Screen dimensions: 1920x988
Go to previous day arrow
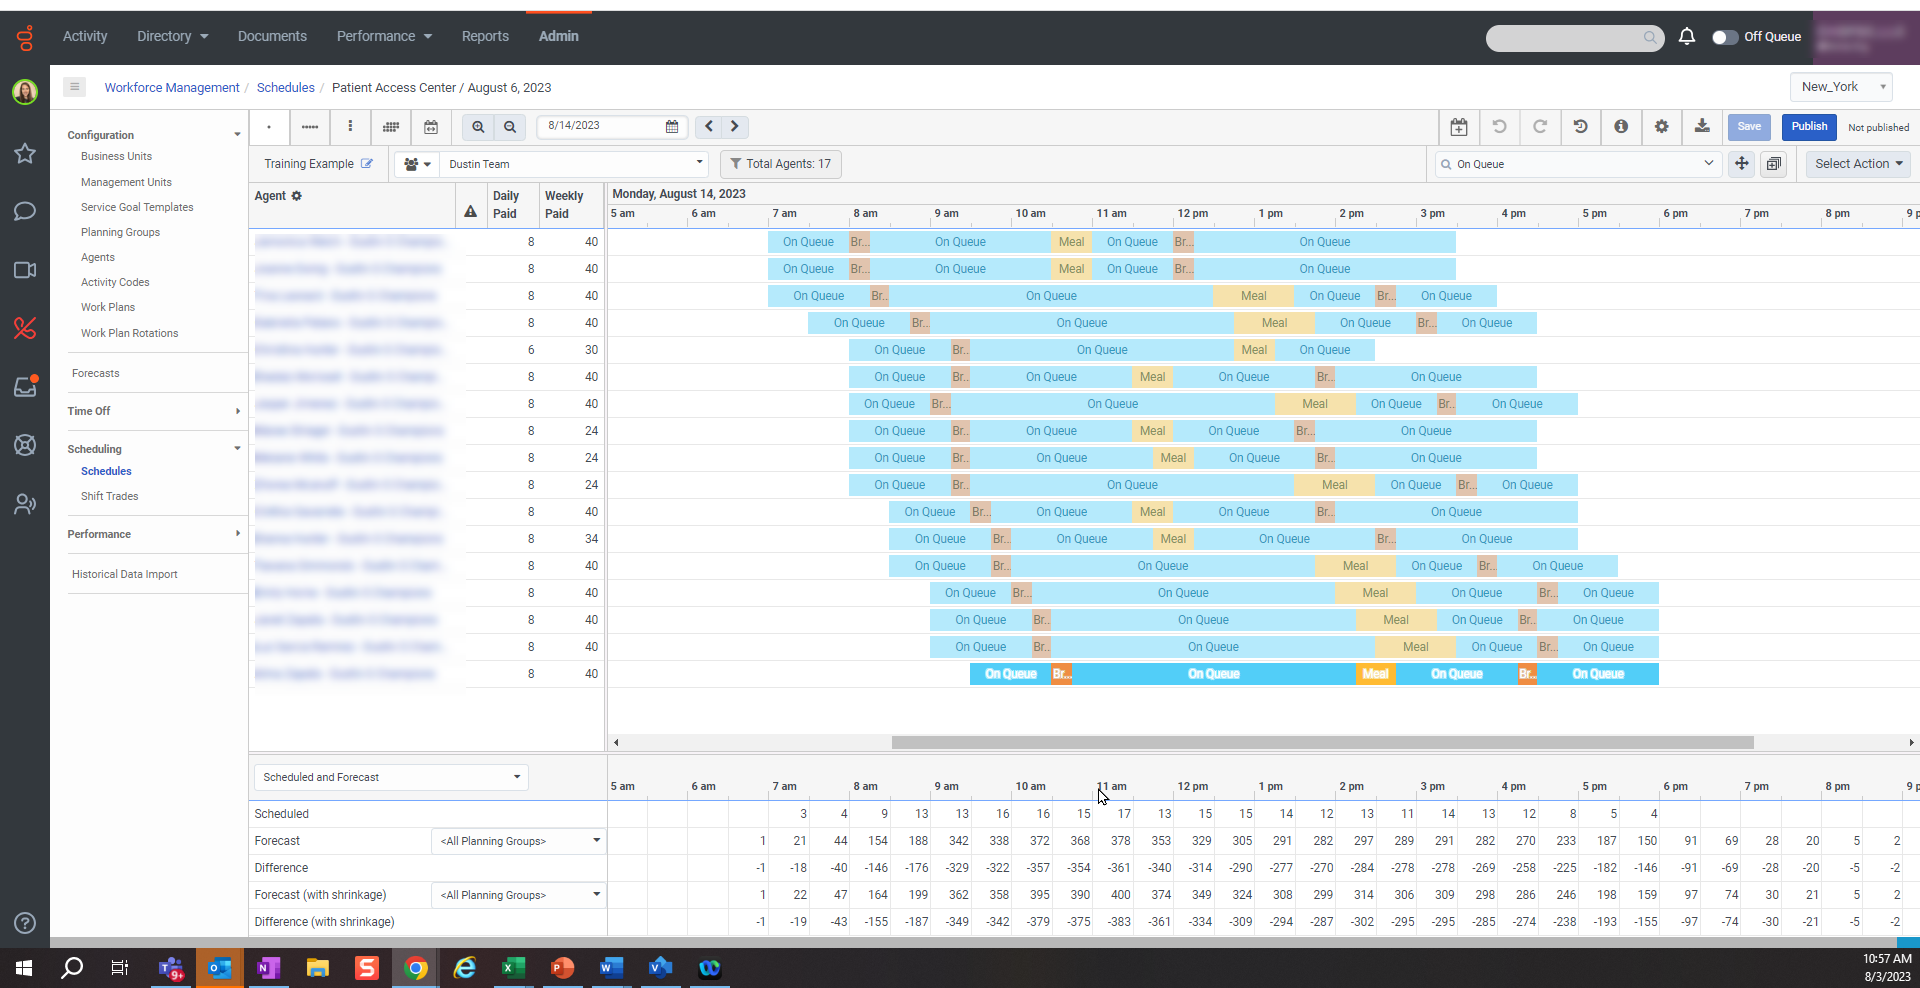click(709, 127)
